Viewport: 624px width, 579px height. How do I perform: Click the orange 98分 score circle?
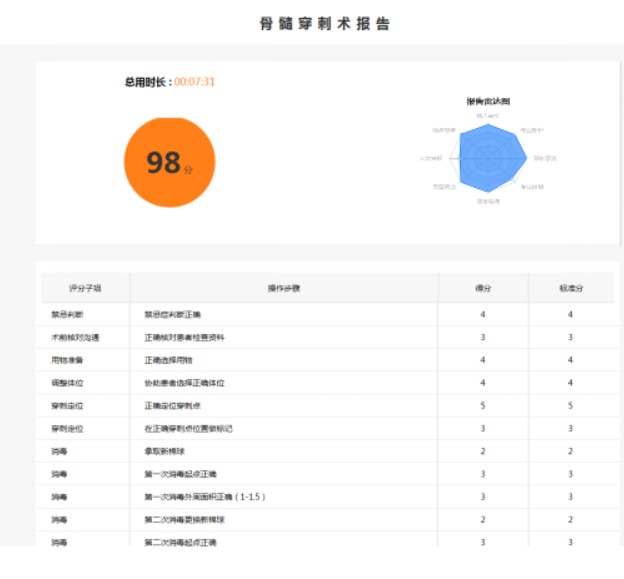tap(169, 162)
